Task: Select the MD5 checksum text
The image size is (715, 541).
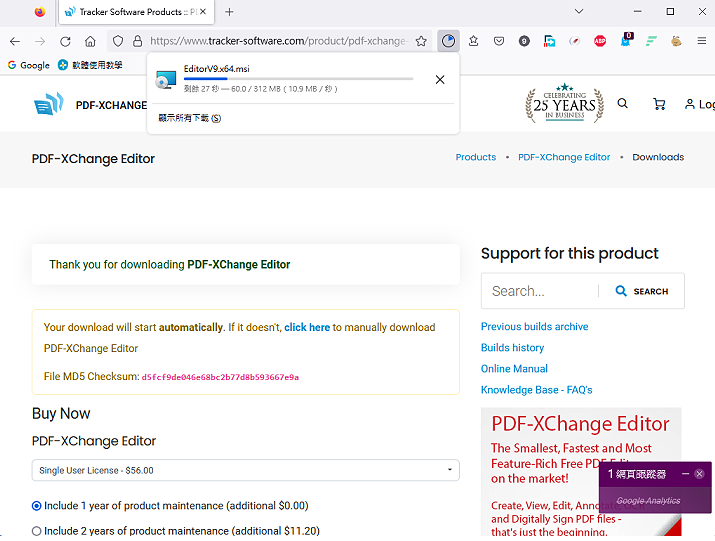Action: click(x=220, y=377)
